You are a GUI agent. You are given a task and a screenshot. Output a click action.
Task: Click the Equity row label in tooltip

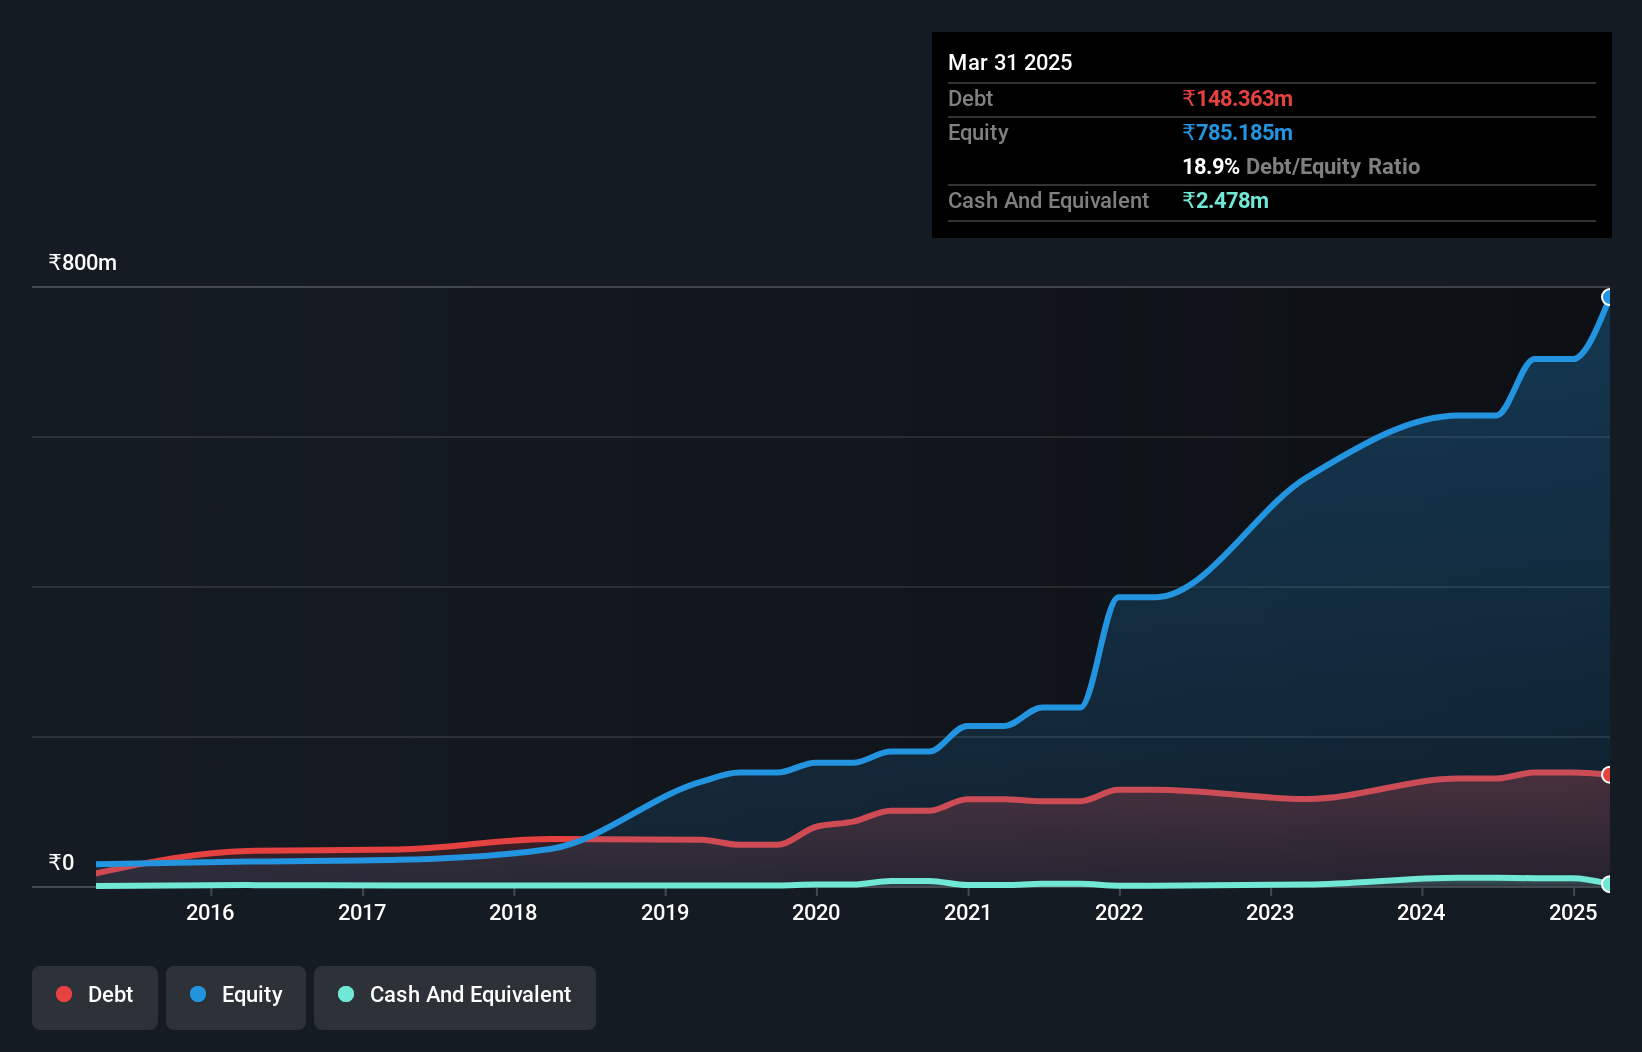click(978, 132)
